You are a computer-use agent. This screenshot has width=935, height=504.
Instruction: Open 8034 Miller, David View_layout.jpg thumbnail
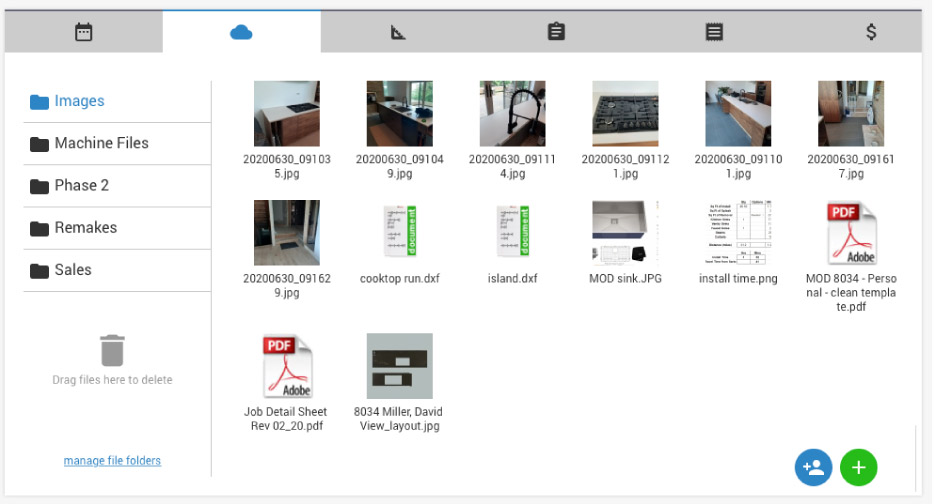tap(400, 366)
